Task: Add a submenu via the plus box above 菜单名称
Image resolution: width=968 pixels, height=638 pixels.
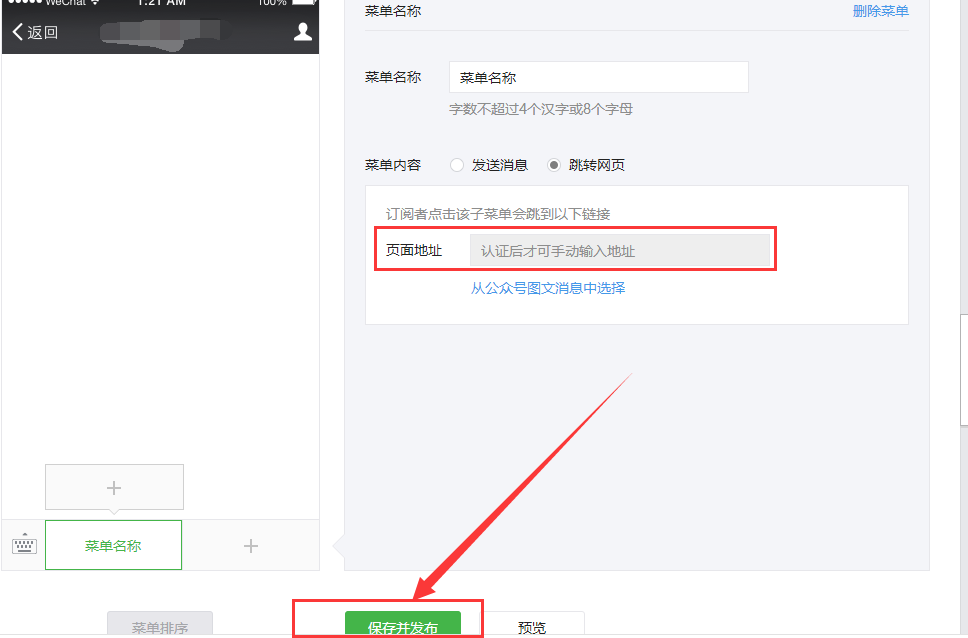Action: (114, 487)
